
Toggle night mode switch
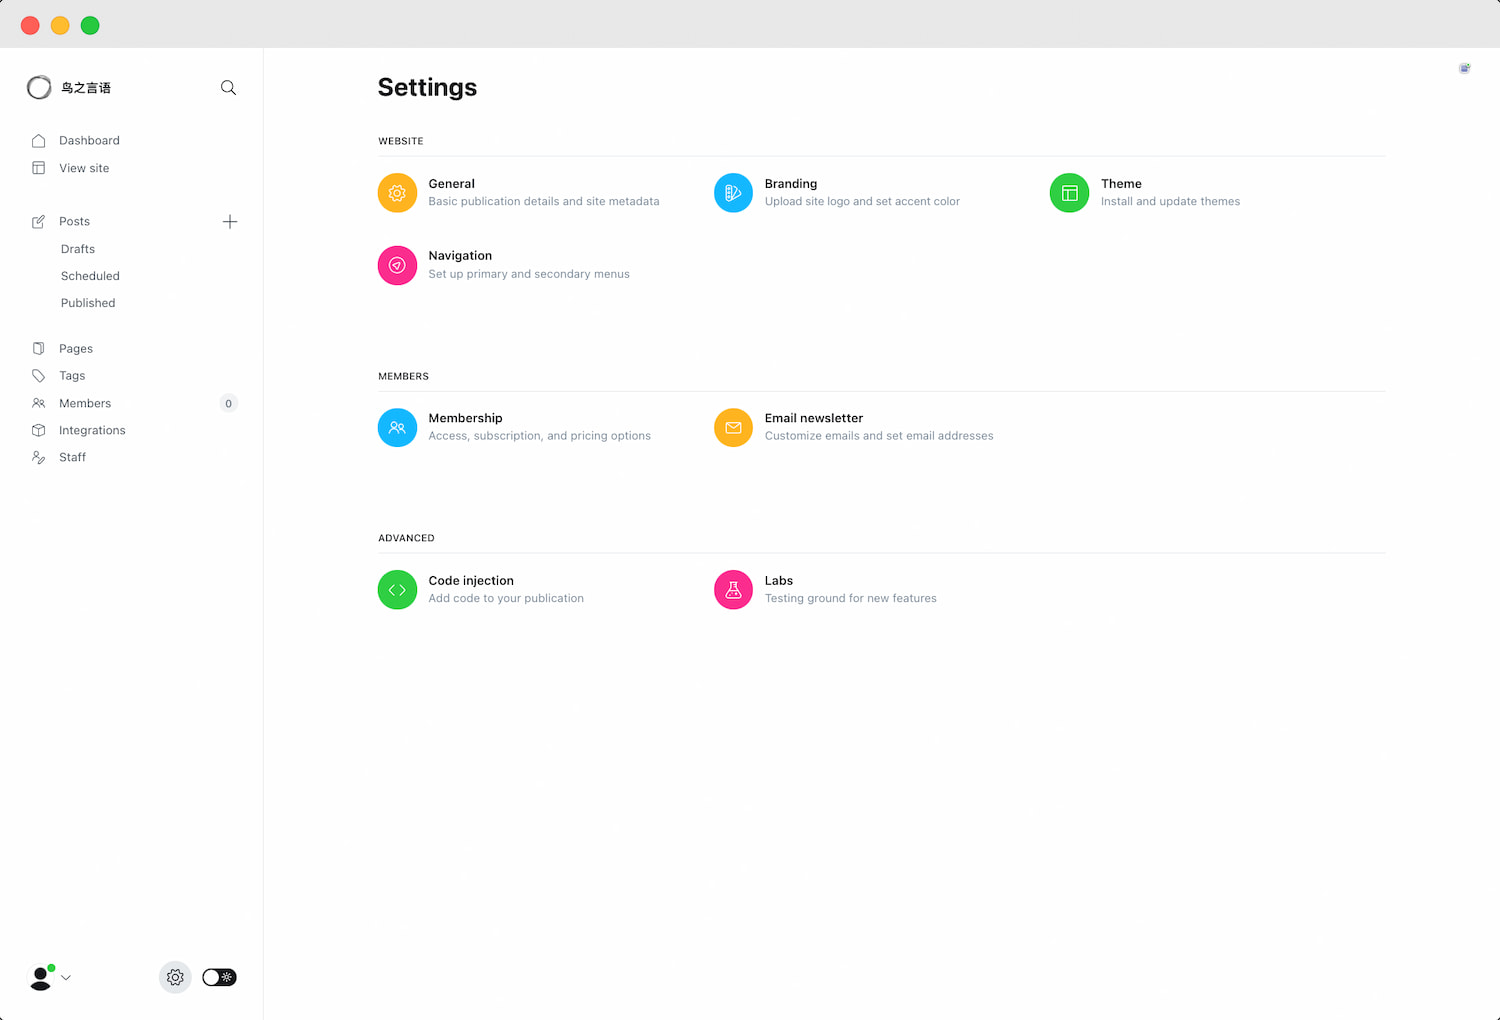click(x=219, y=977)
